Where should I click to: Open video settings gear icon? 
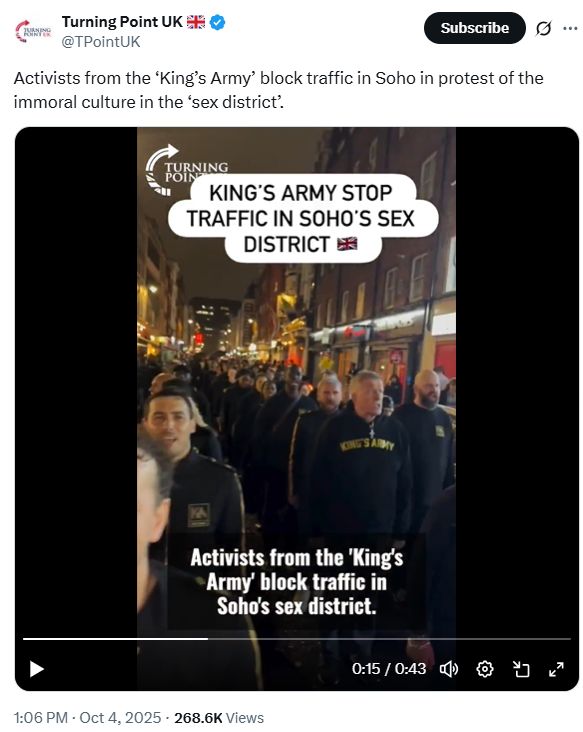[485, 669]
